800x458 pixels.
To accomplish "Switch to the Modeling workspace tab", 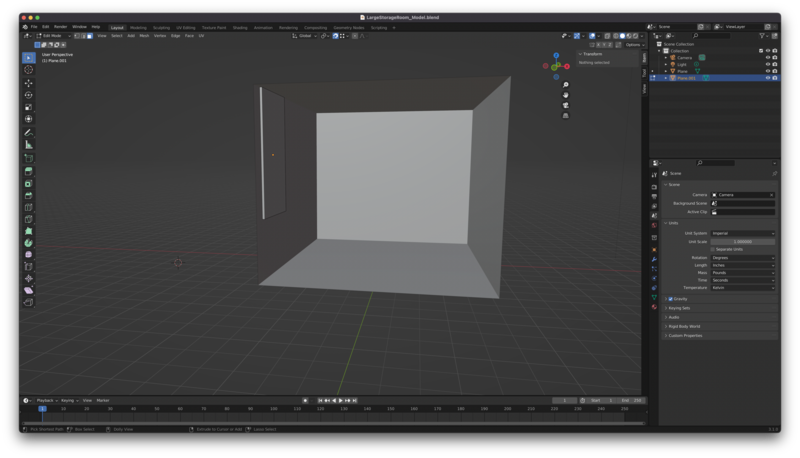I will 138,27.
